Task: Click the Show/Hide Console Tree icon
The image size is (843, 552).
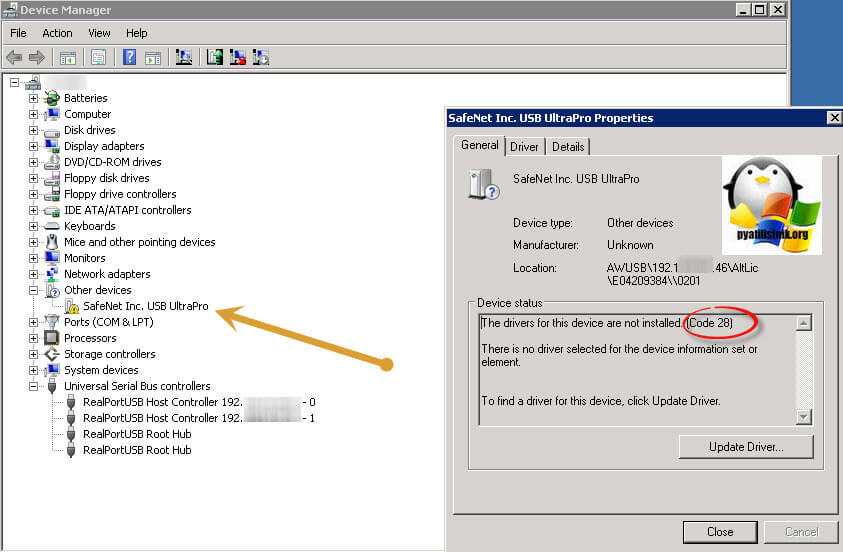Action: [x=68, y=57]
